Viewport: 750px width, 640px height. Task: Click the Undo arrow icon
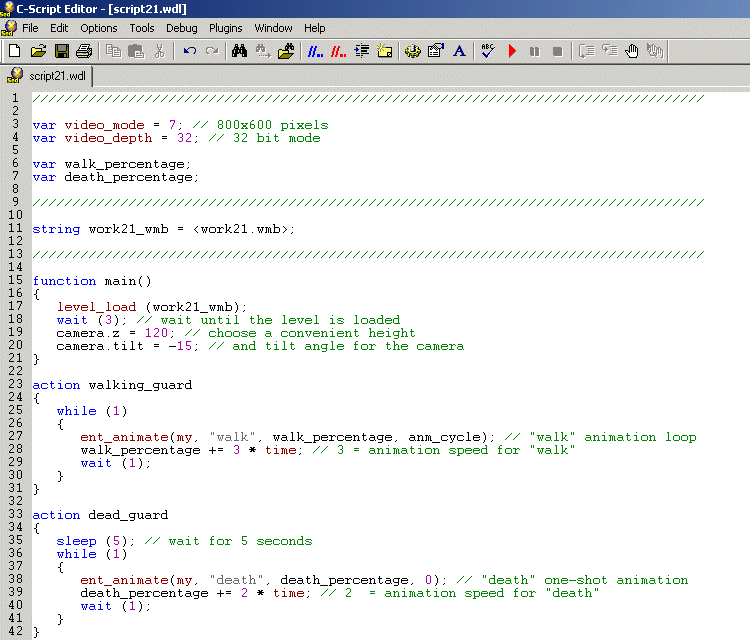pos(189,51)
